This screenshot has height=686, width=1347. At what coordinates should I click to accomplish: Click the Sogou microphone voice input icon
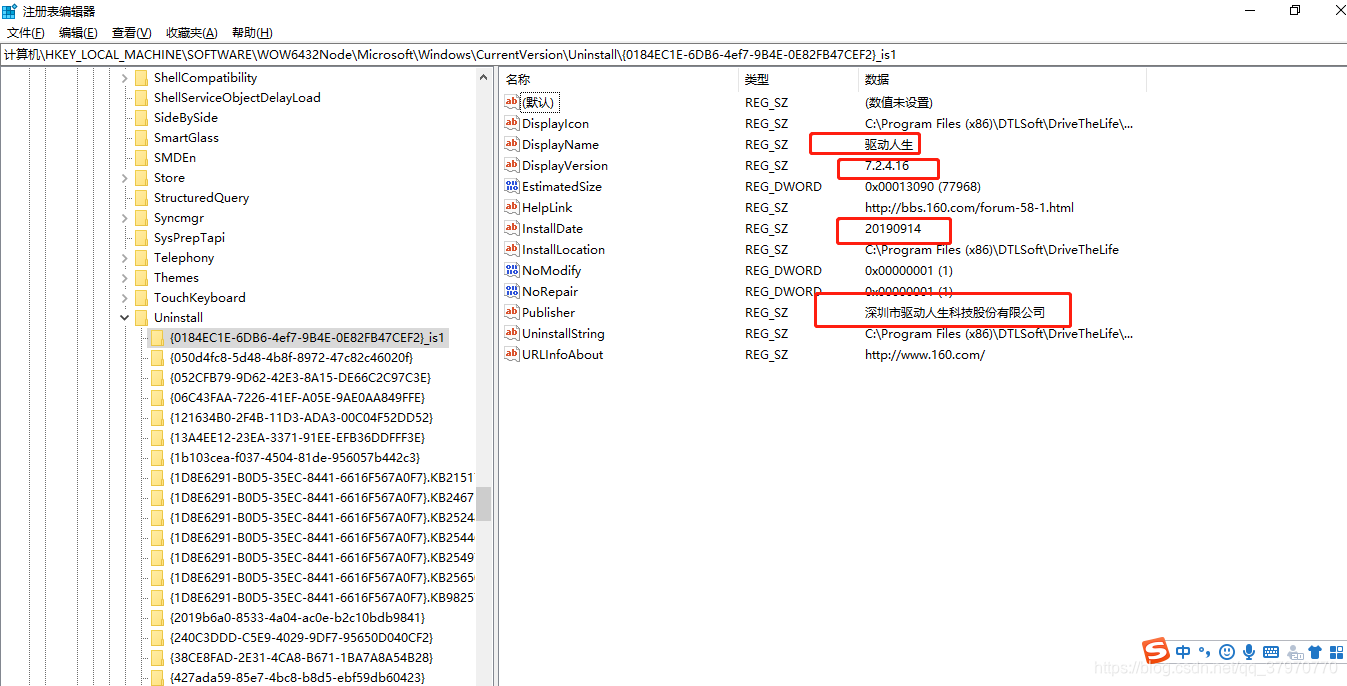[x=1248, y=652]
